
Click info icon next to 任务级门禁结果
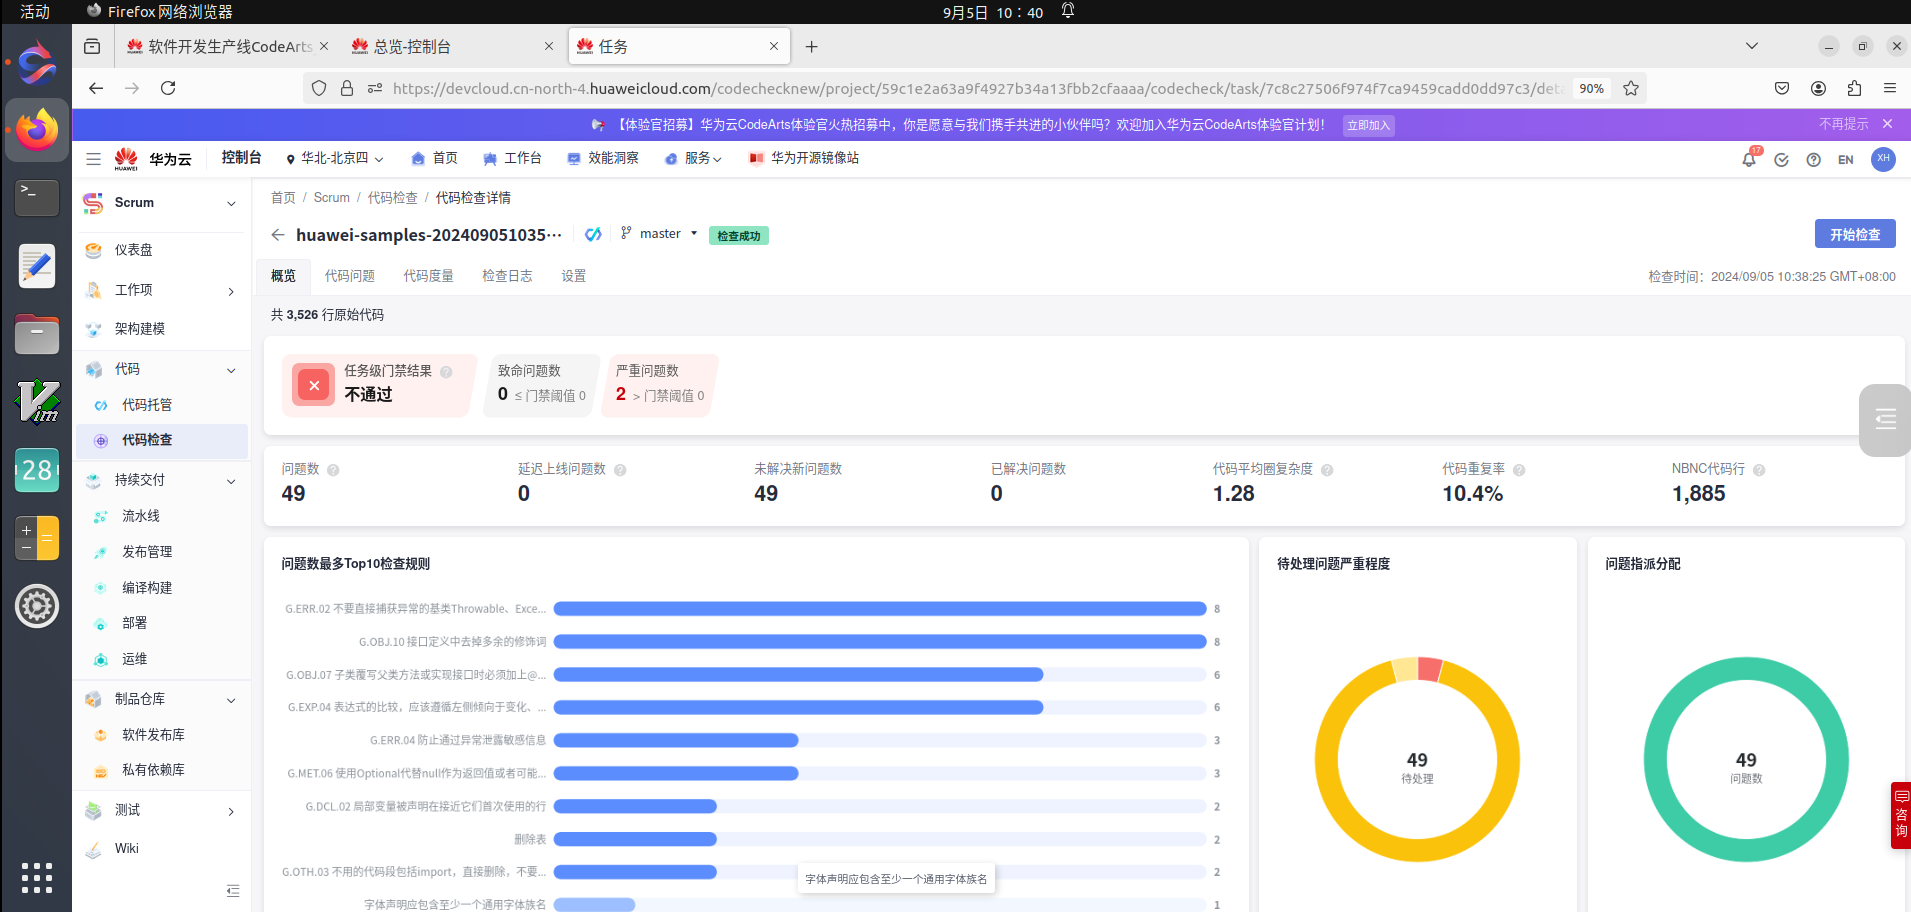(446, 372)
